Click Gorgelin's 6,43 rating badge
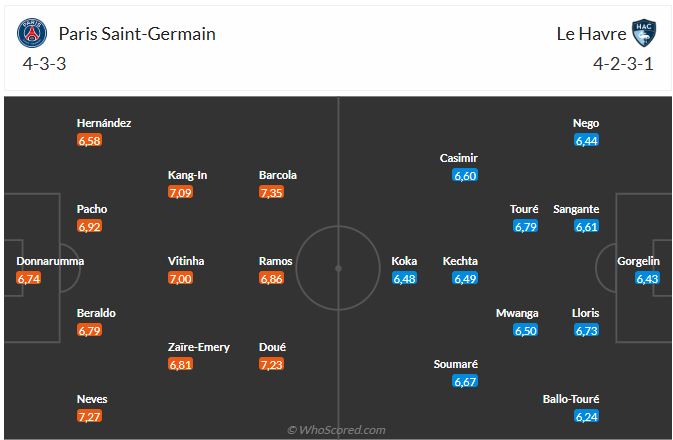Image resolution: width=673 pixels, height=440 pixels. [x=648, y=279]
